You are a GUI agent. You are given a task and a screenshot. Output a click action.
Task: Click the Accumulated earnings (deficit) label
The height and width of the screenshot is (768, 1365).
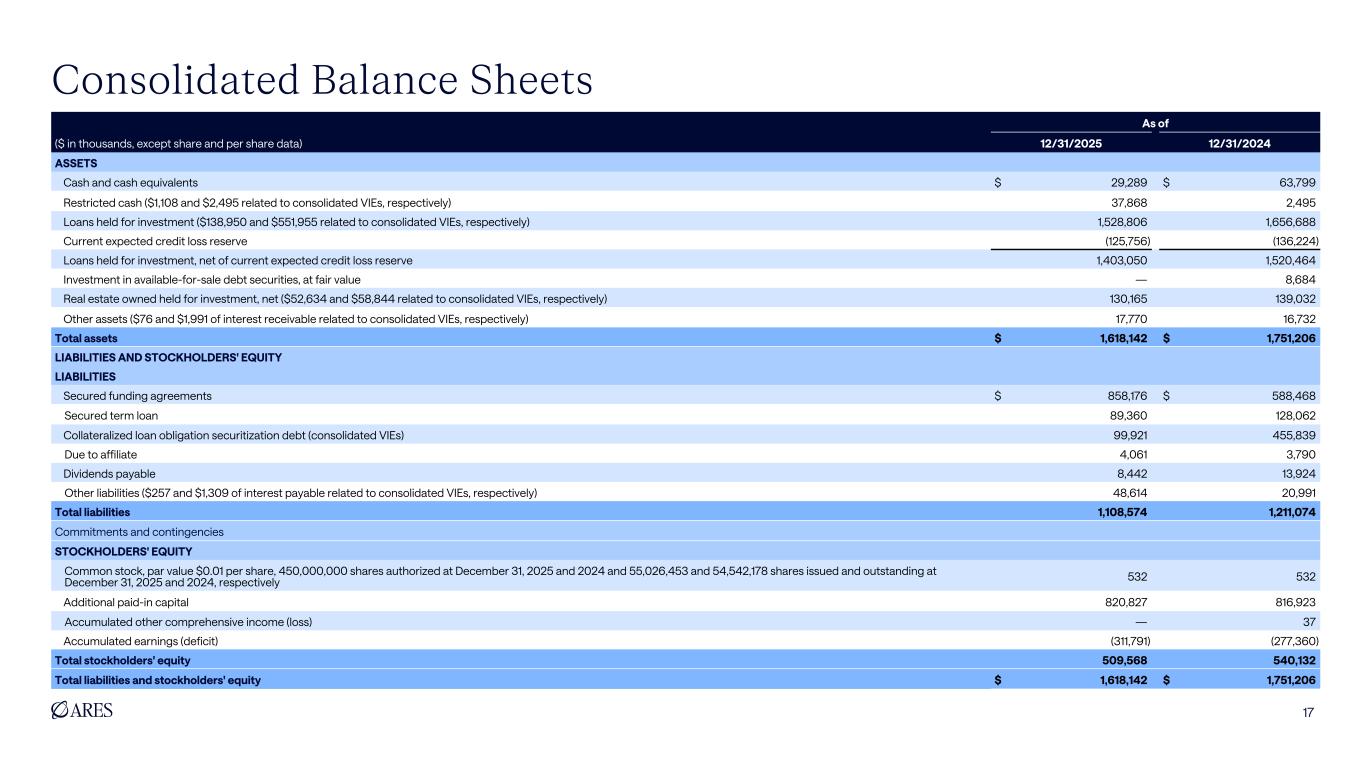(140, 641)
